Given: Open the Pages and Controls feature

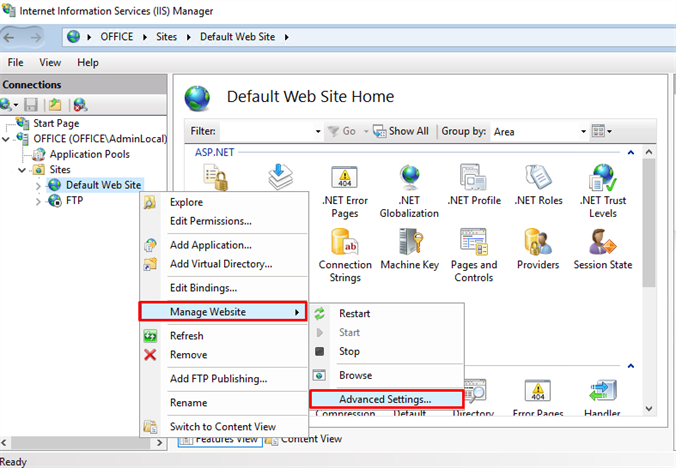Looking at the screenshot, I should pos(474,256).
